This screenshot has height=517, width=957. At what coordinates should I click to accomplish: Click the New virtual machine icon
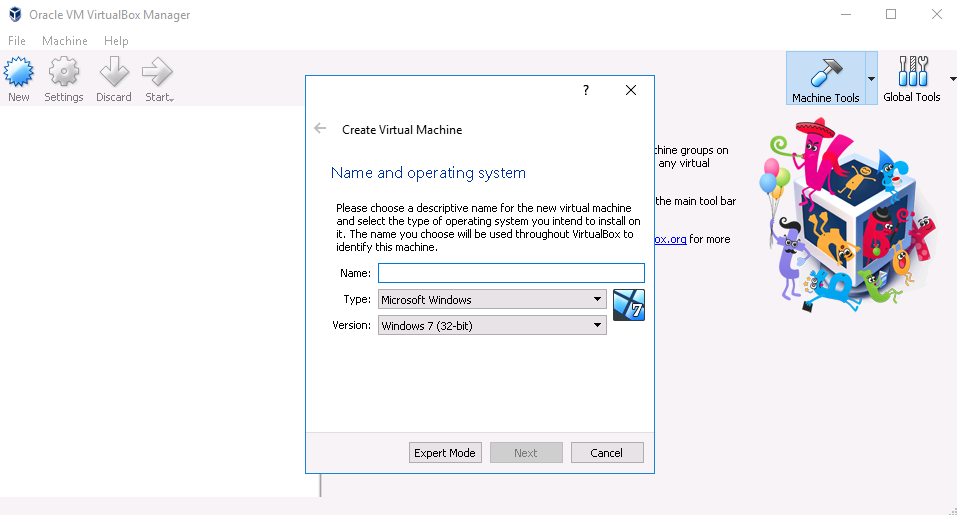pyautogui.click(x=19, y=73)
